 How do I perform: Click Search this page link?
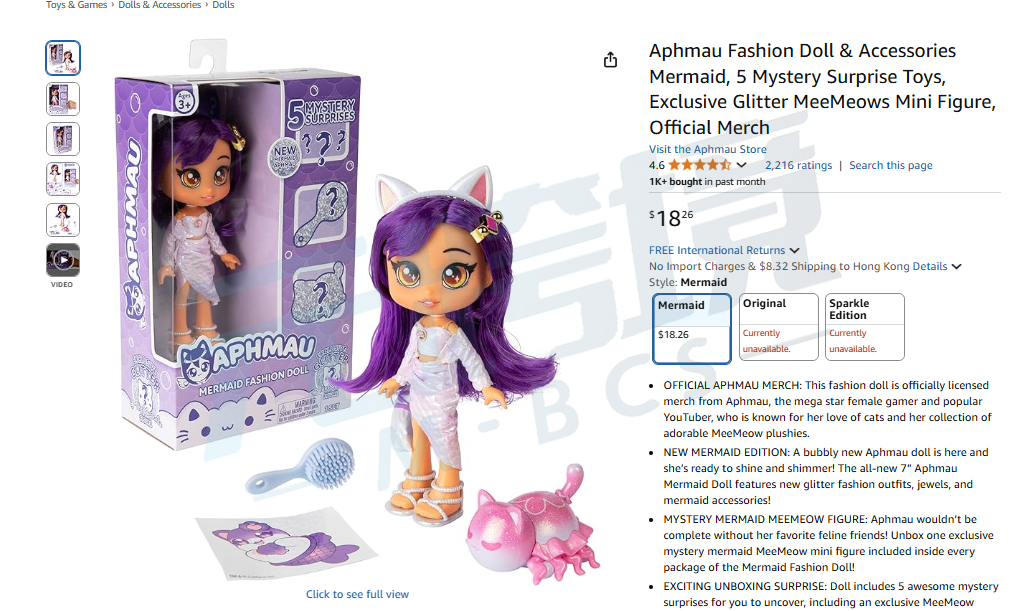891,165
